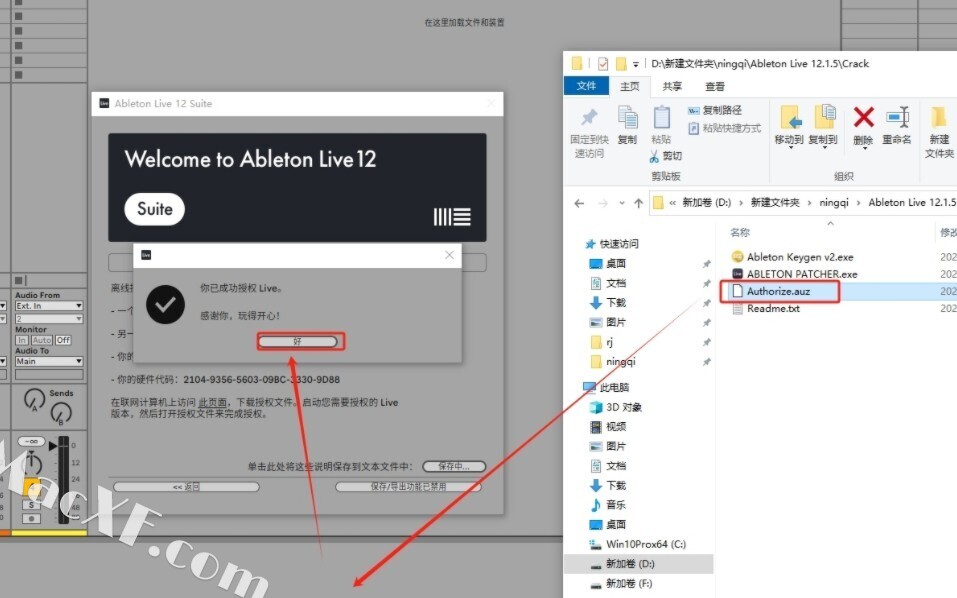Expand chevron after ningqi in address bar
The height and width of the screenshot is (598, 957).
[858, 203]
